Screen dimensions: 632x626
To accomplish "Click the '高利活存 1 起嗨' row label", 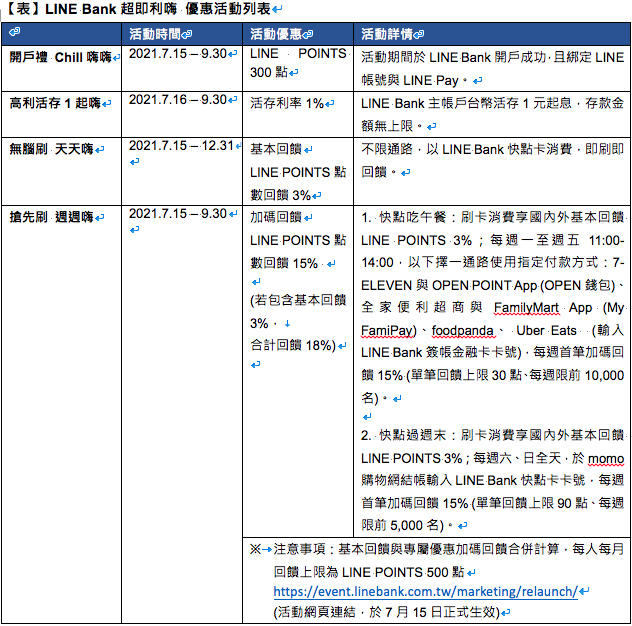I will click(x=55, y=103).
